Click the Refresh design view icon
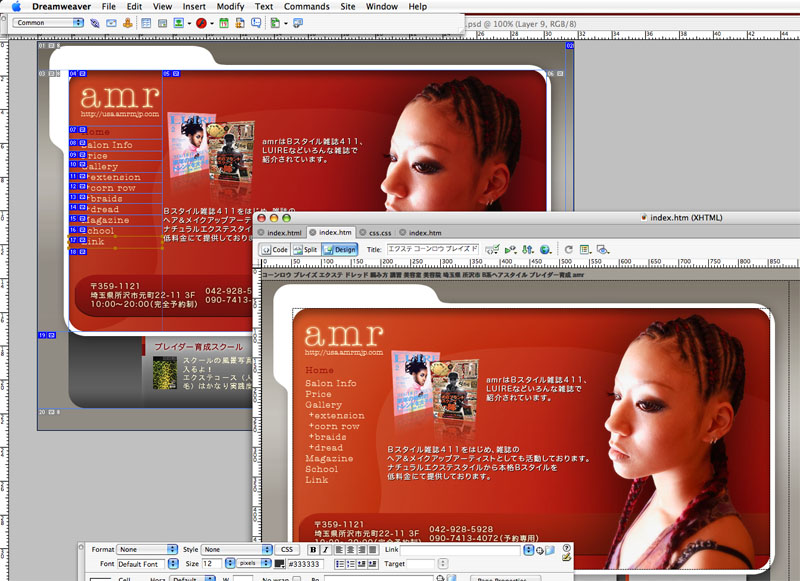The height and width of the screenshot is (581, 800). (x=568, y=249)
